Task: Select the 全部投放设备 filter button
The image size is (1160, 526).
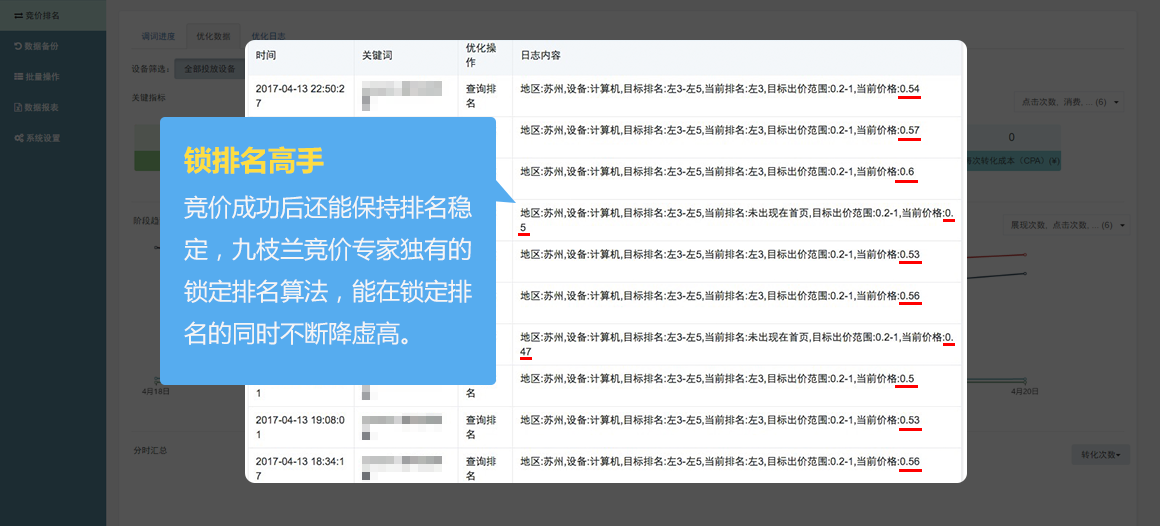Action: click(209, 69)
